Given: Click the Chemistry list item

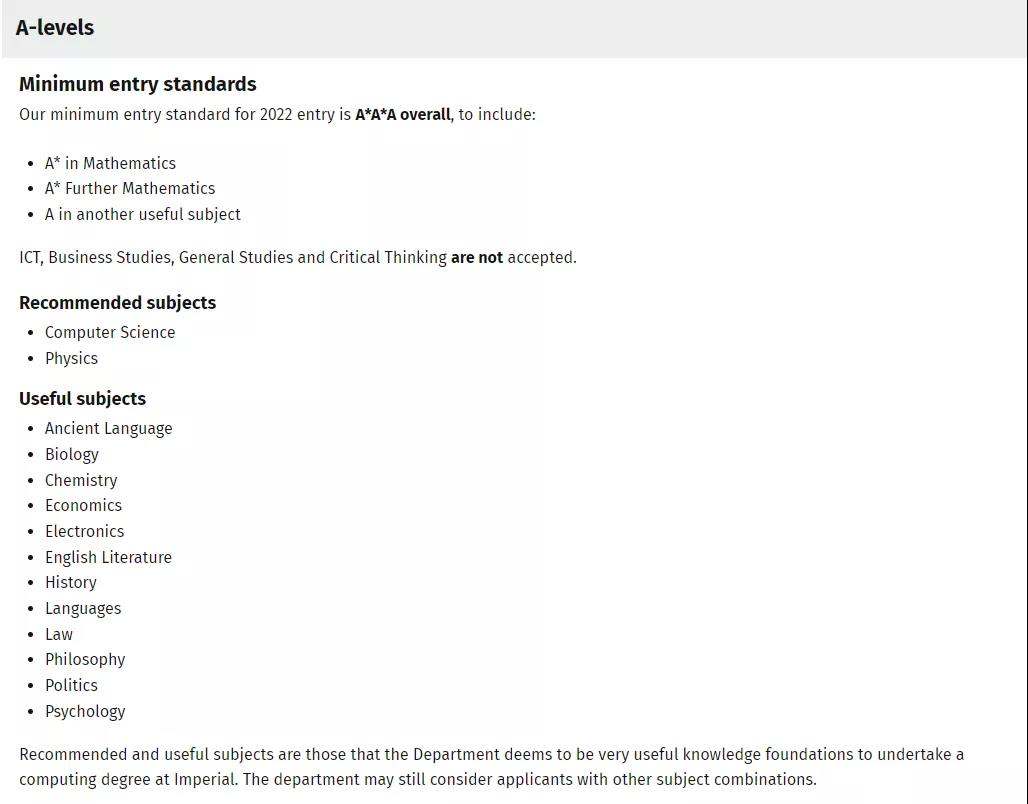Looking at the screenshot, I should [x=81, y=480].
